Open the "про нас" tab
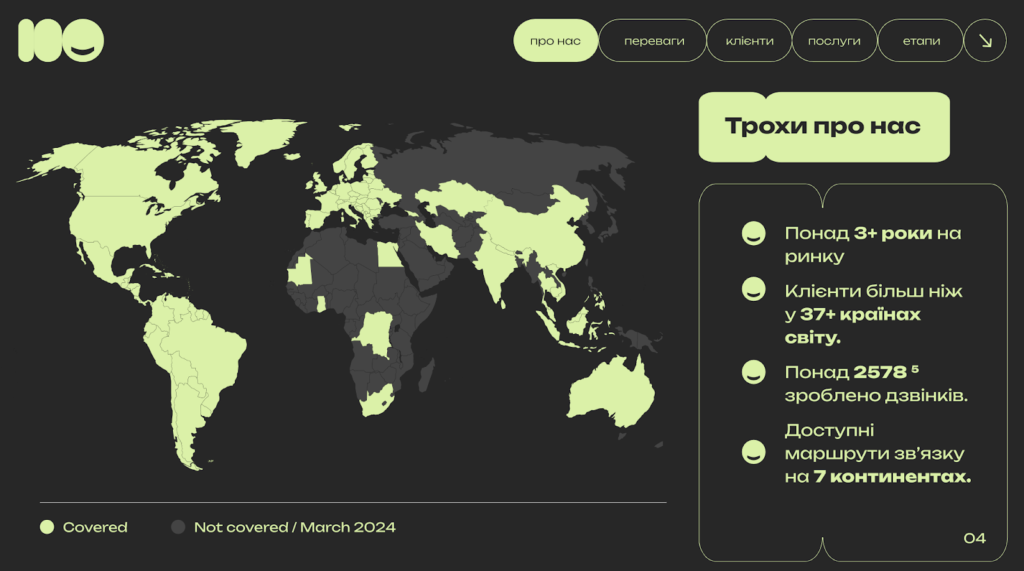 pos(556,41)
